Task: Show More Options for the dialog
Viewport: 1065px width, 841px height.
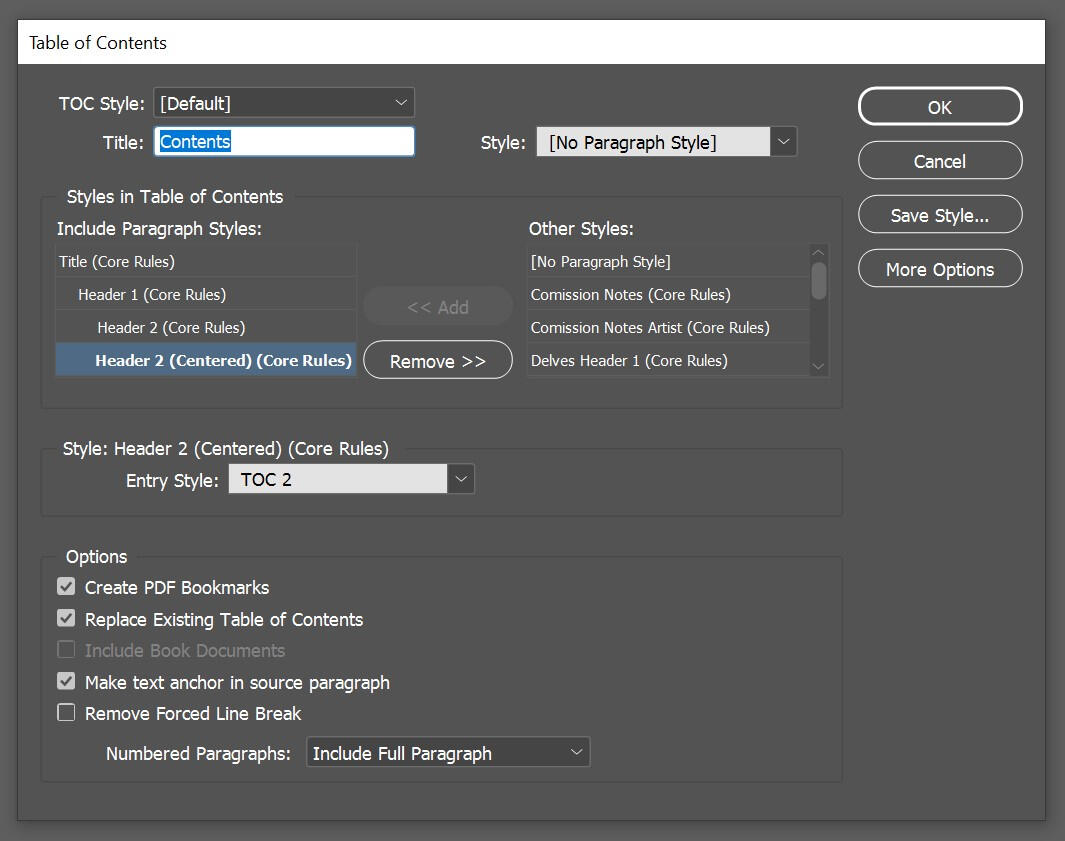Action: (x=939, y=268)
